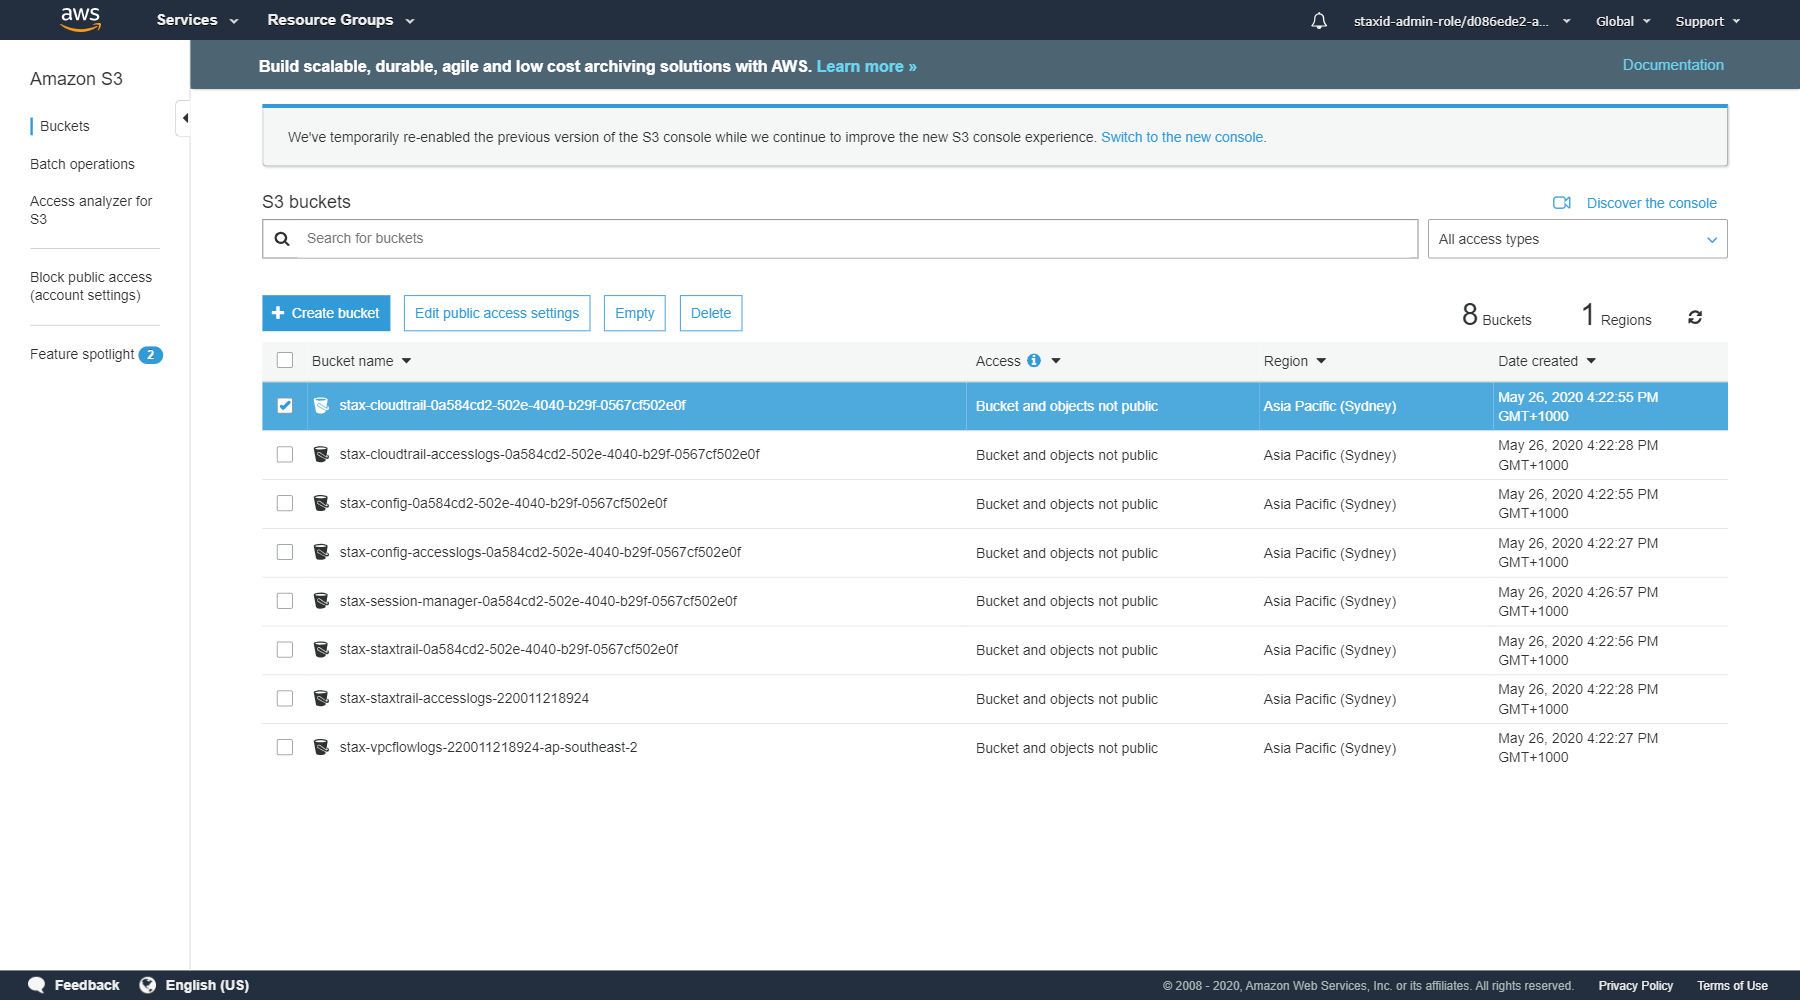Click the Feedback text label in the footer
This screenshot has width=1800, height=1000.
click(87, 985)
